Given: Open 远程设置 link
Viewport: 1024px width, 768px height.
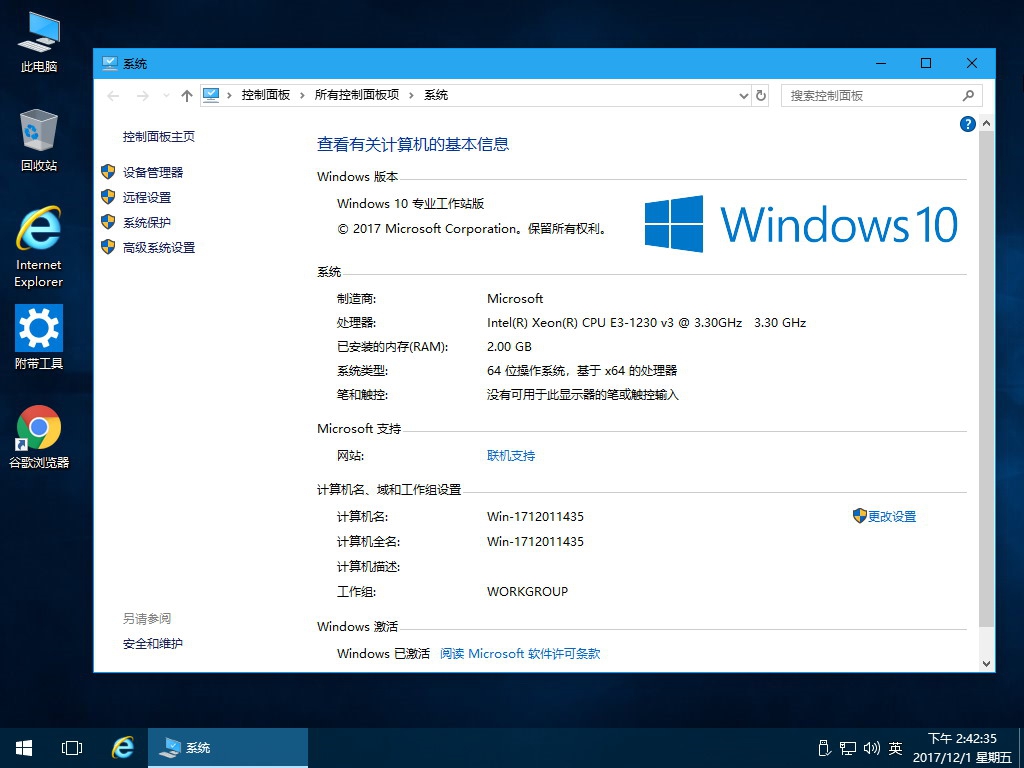Looking at the screenshot, I should (x=147, y=197).
